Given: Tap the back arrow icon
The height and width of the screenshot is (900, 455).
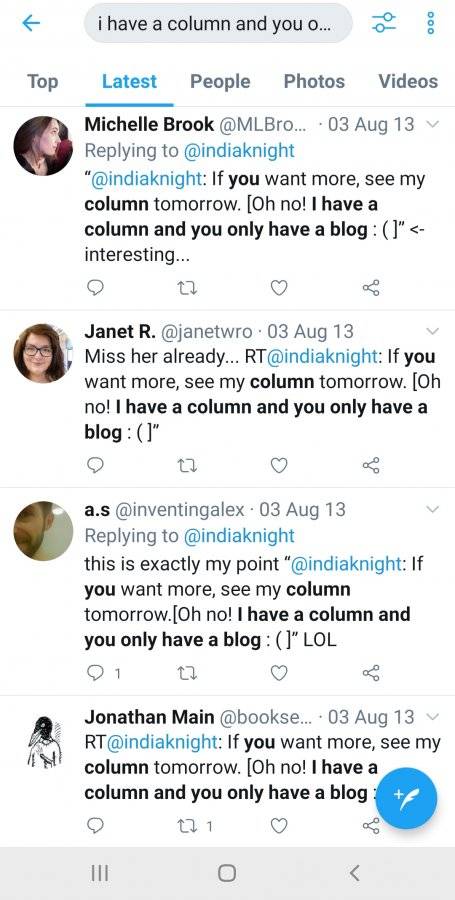Looking at the screenshot, I should click(x=31, y=23).
